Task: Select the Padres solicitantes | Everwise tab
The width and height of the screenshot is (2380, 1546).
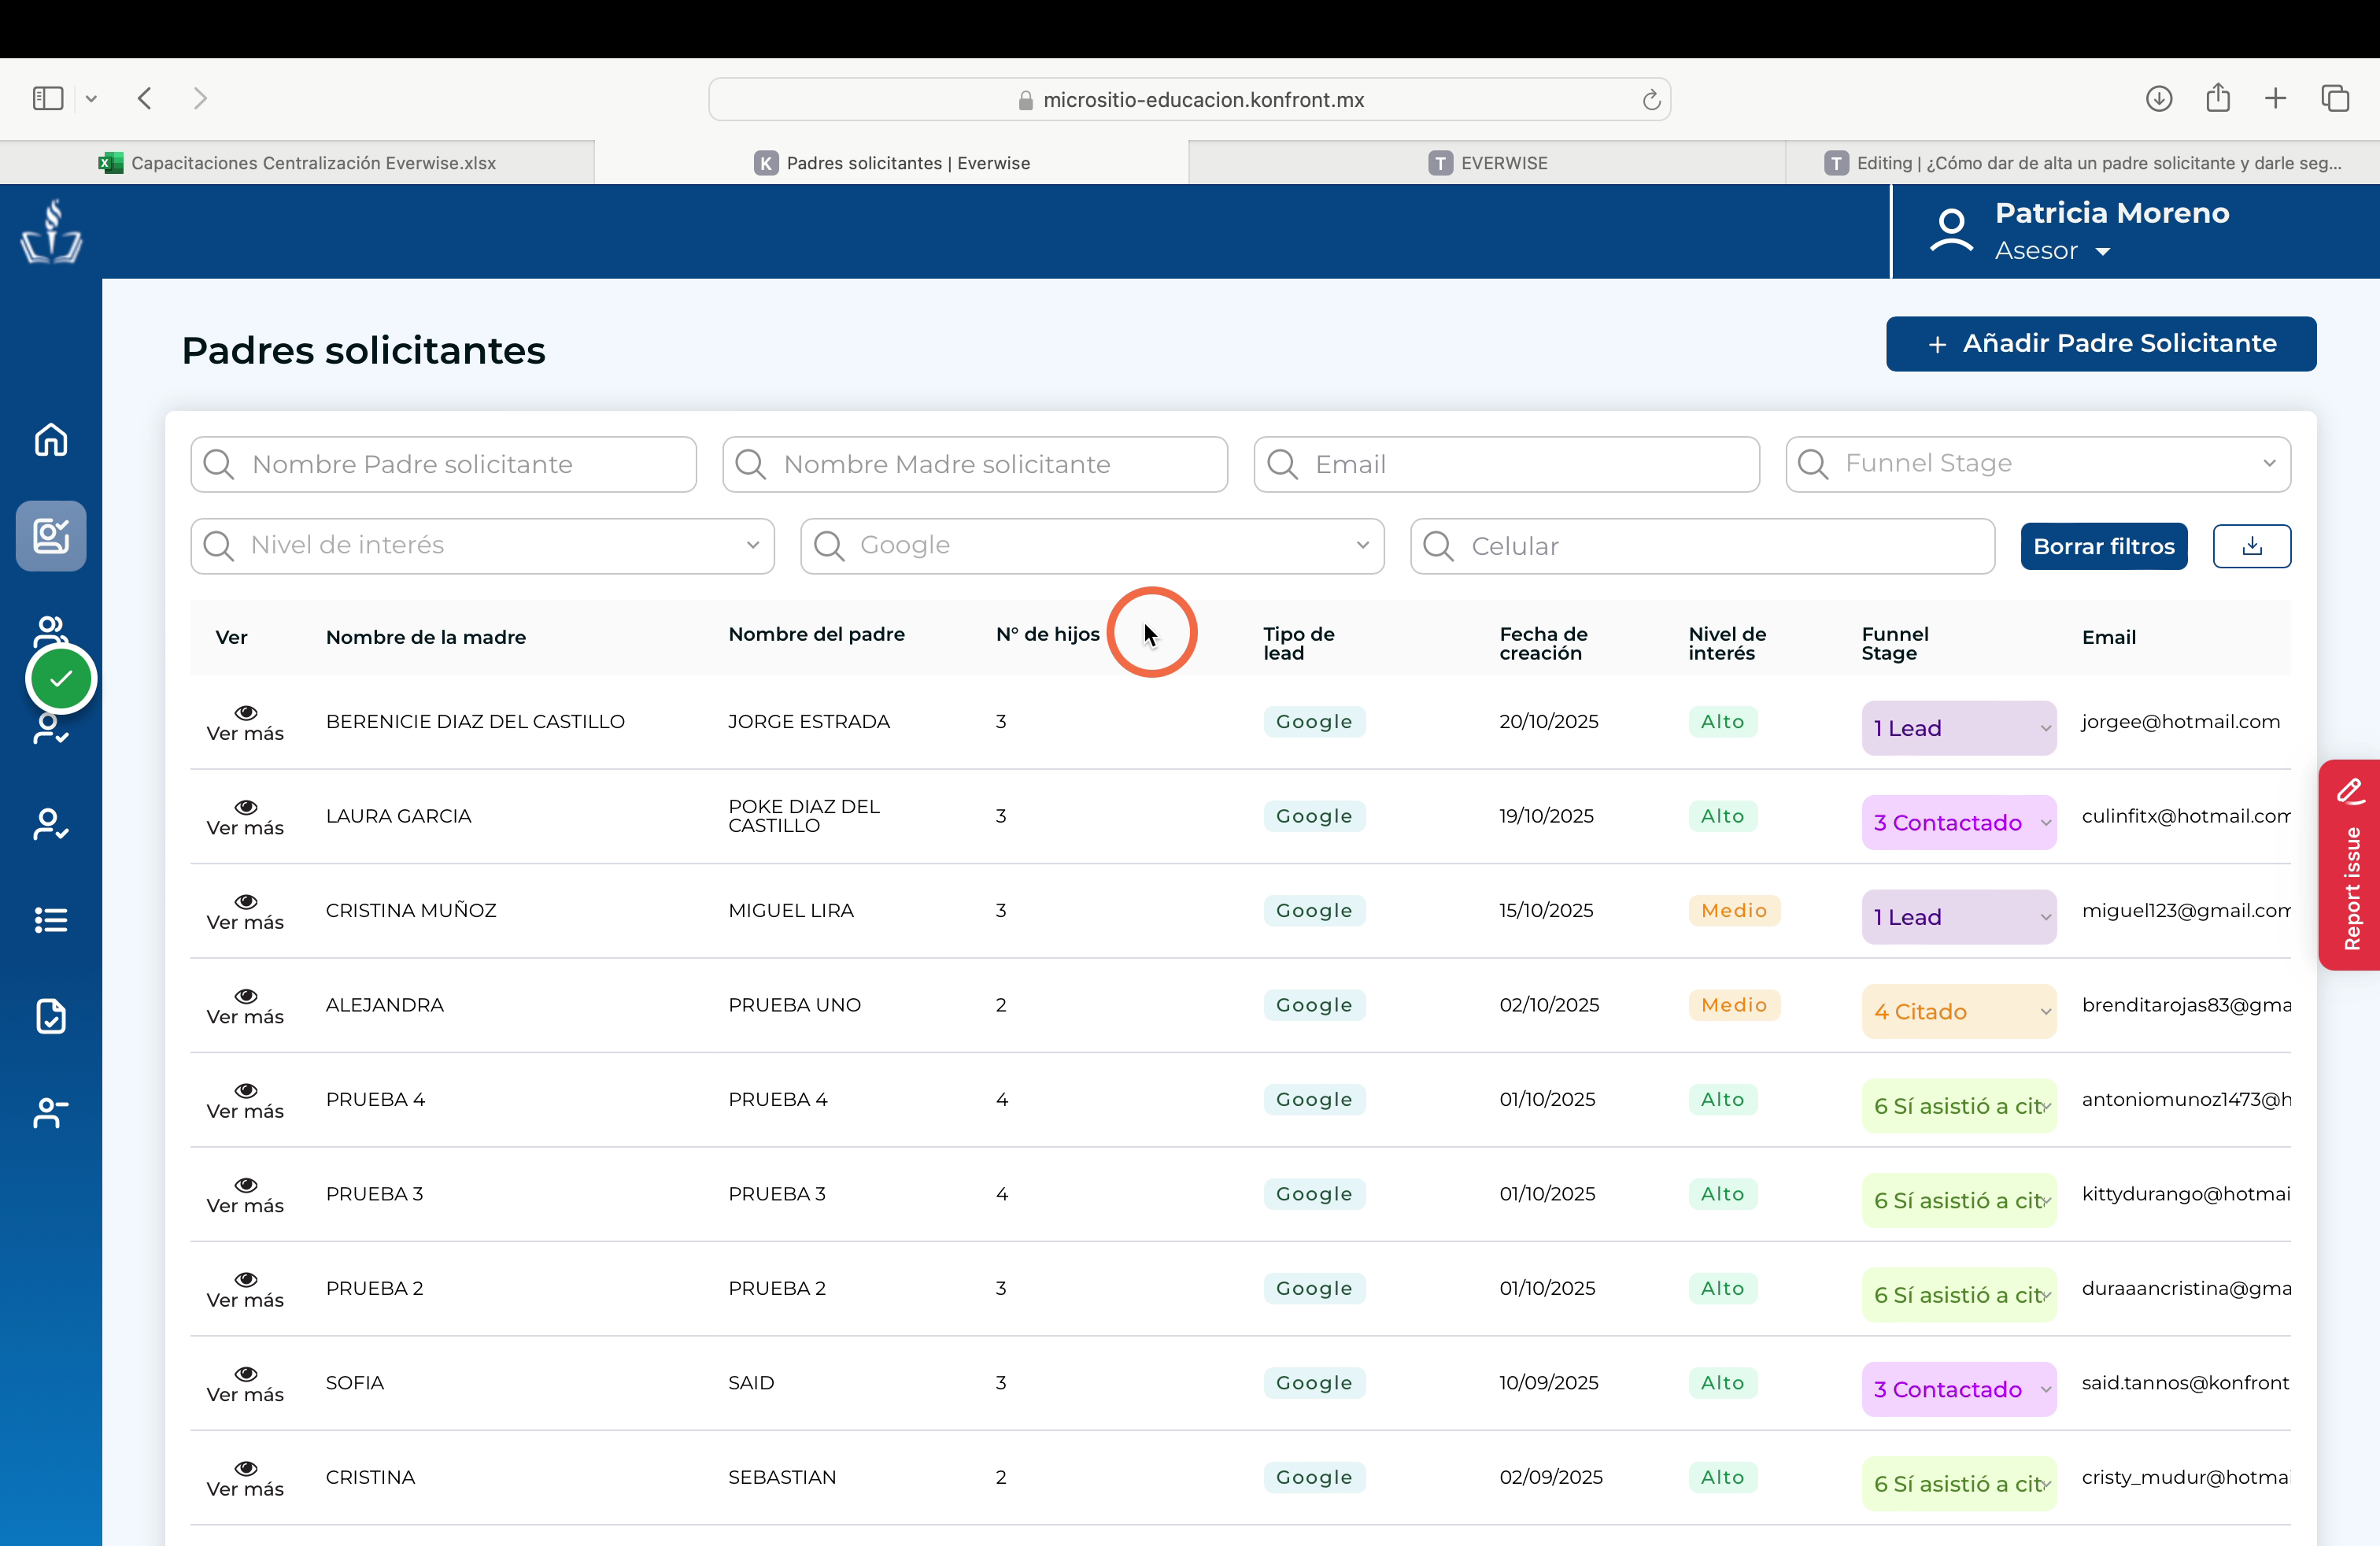Action: [892, 163]
